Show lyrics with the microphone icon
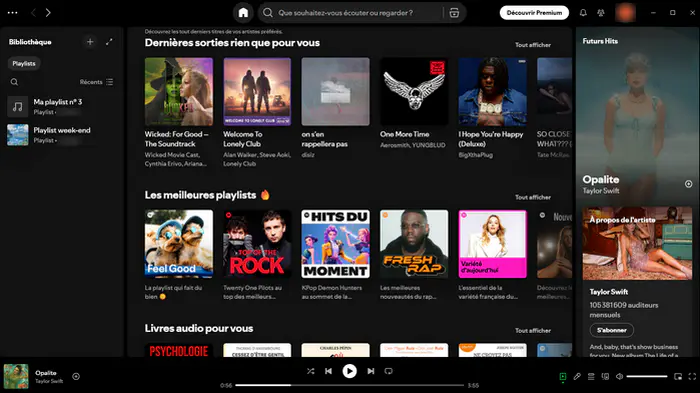 click(x=577, y=376)
